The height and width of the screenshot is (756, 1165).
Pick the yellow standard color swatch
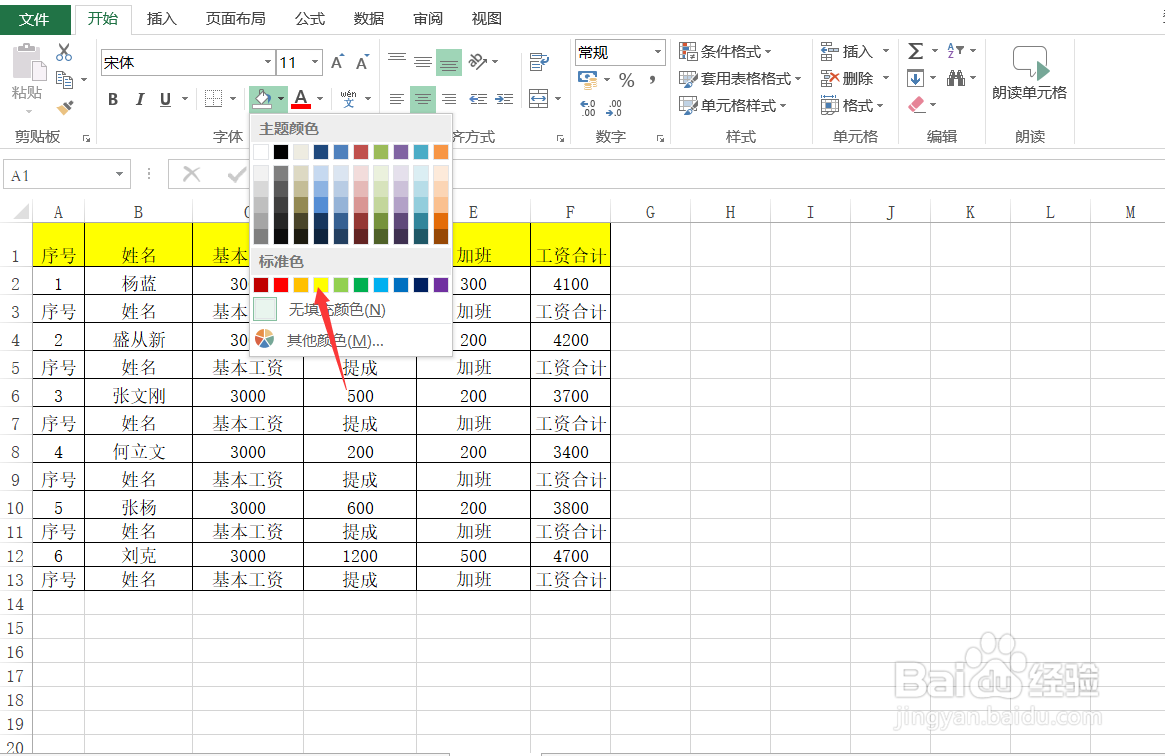point(321,284)
